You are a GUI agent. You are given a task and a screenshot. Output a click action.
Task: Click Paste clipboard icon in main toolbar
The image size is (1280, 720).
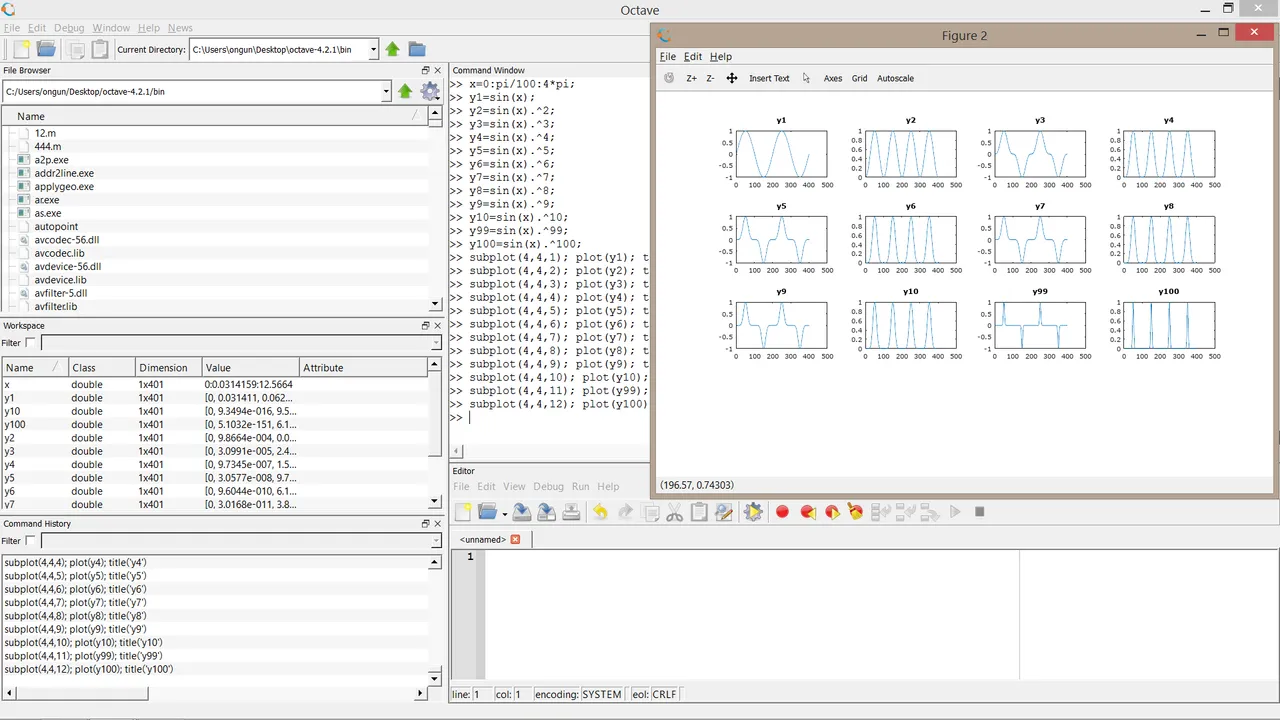[x=100, y=49]
